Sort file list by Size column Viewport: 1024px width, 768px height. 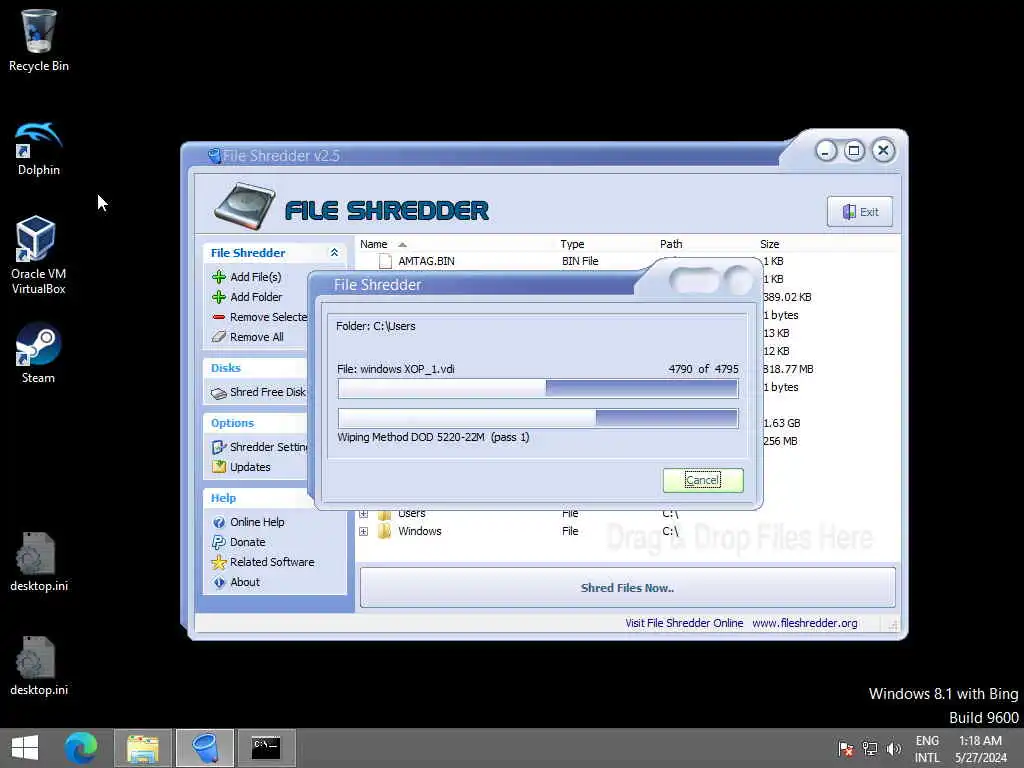point(769,244)
